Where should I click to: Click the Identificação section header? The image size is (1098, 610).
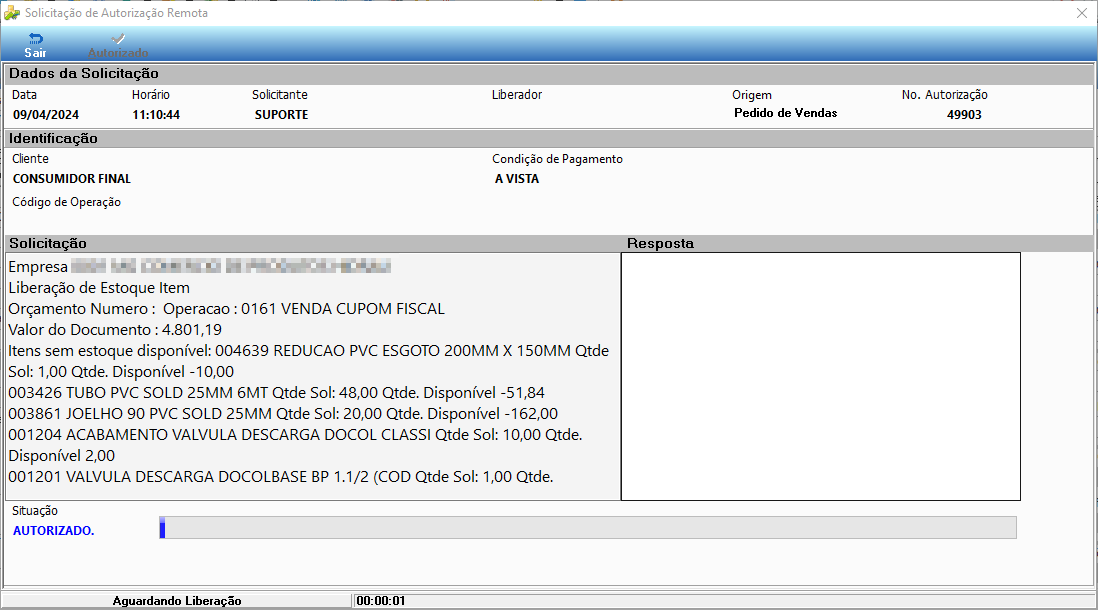[53, 139]
